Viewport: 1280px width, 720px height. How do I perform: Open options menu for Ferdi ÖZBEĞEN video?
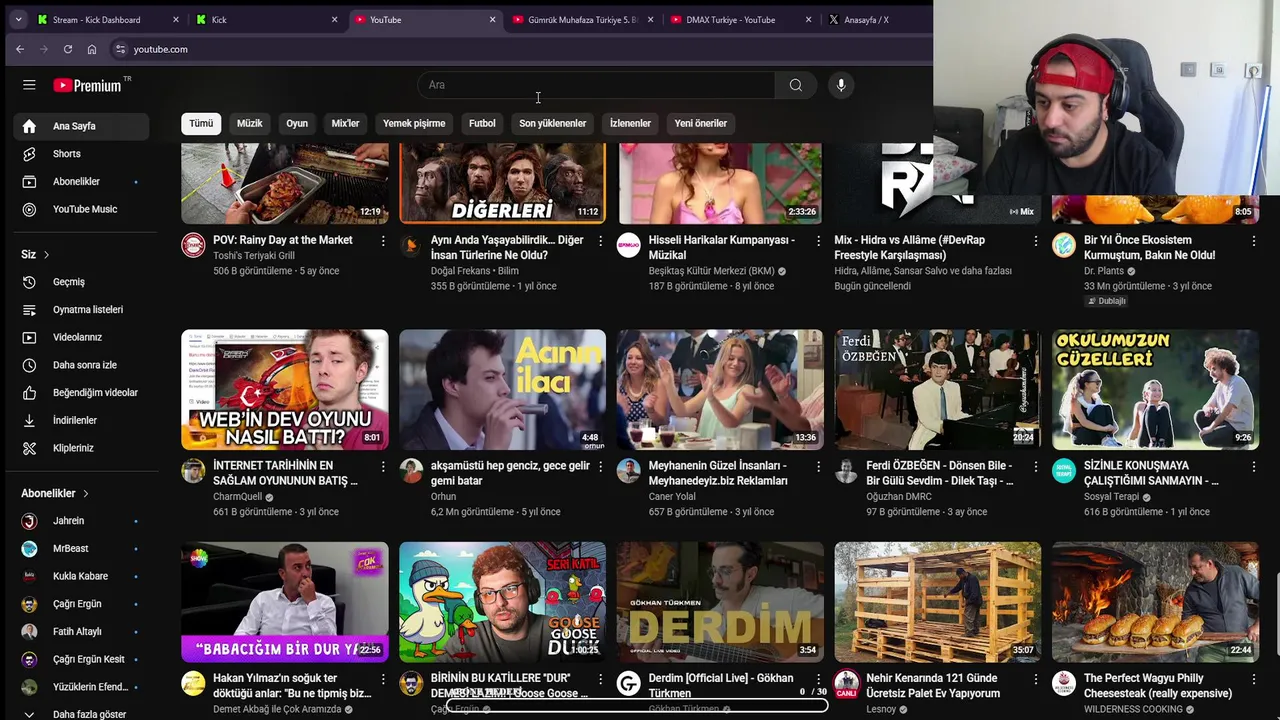coord(1036,467)
